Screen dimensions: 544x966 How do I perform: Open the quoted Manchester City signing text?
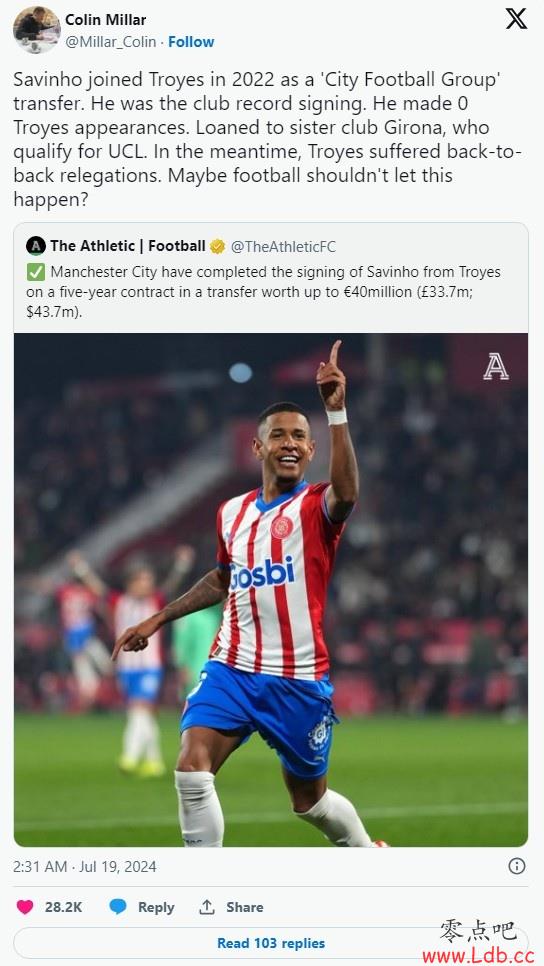[264, 291]
